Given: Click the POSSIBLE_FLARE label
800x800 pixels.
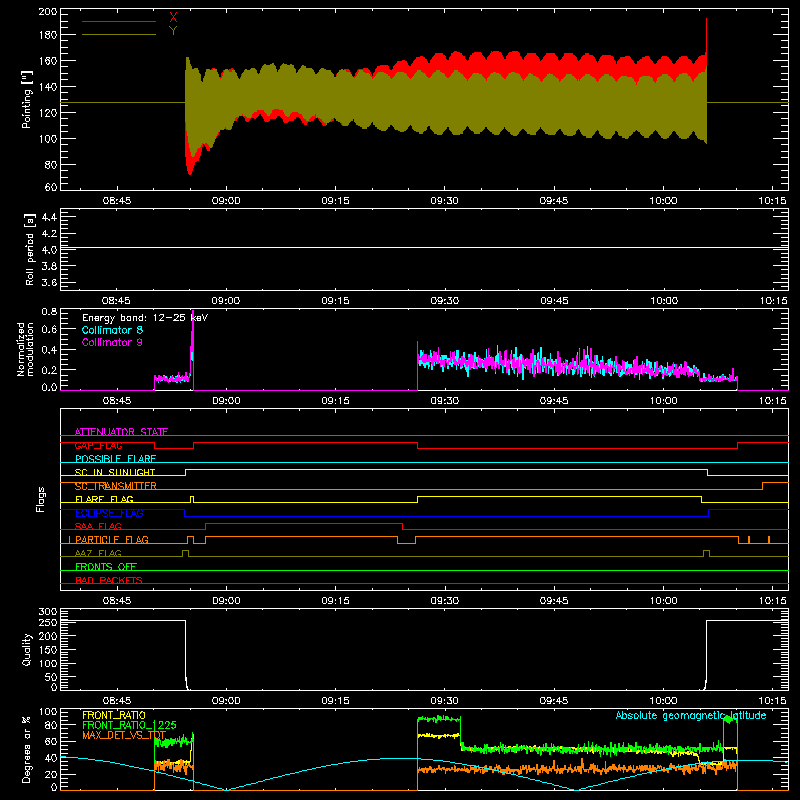Looking at the screenshot, I should point(115,459).
